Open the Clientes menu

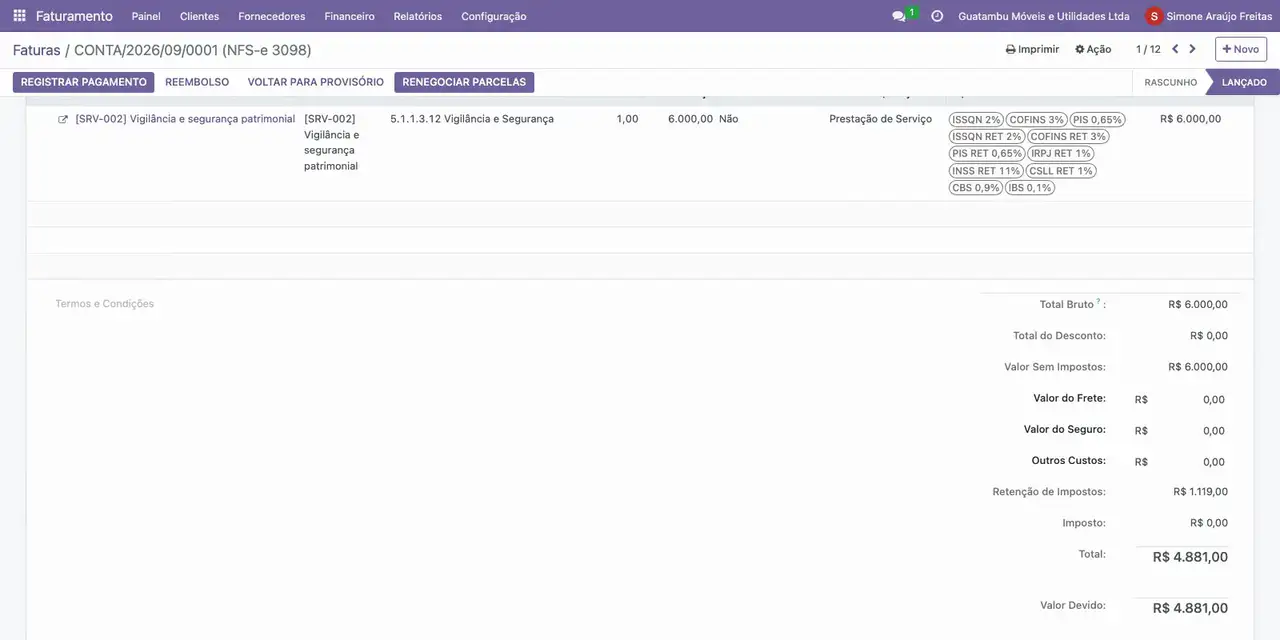point(199,16)
